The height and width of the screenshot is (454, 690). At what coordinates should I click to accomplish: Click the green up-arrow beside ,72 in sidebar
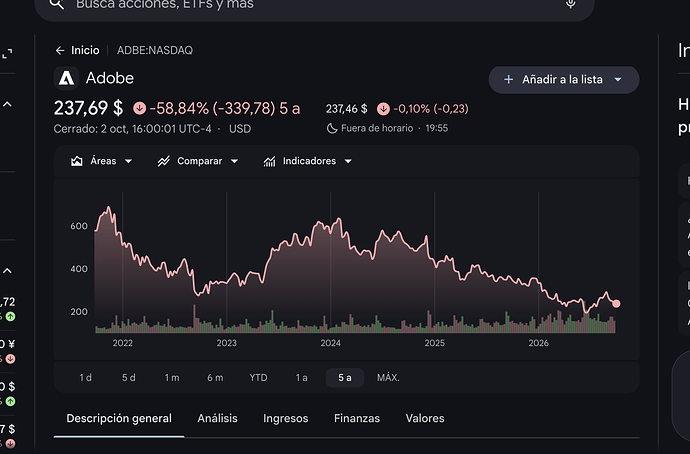pos(11,316)
